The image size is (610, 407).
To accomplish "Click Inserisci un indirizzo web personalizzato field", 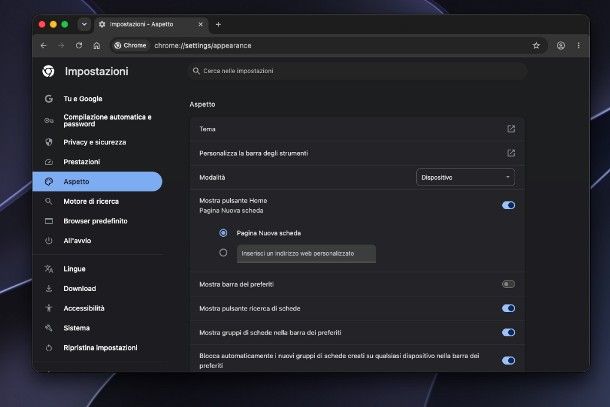I will [306, 254].
